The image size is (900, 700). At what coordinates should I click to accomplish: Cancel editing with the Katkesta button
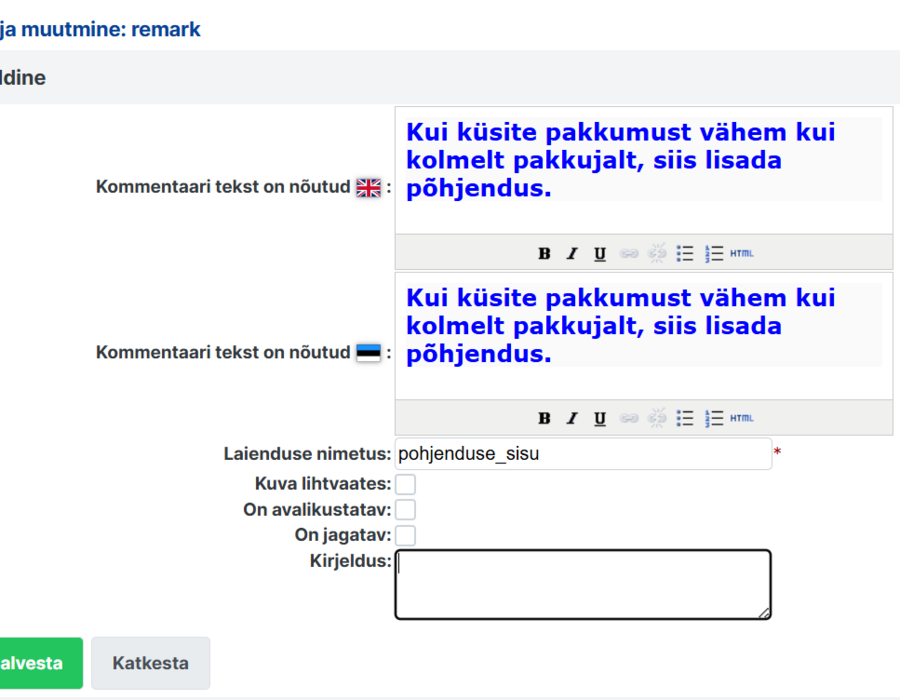(x=150, y=663)
